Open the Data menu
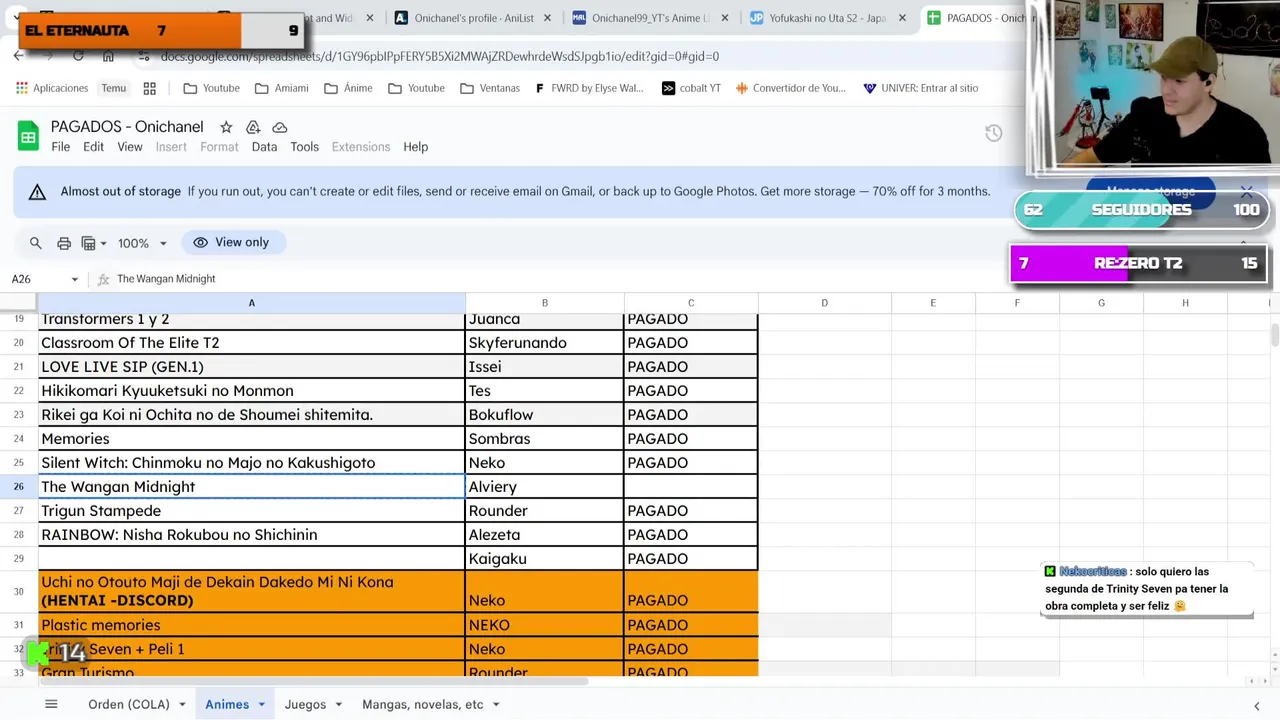The width and height of the screenshot is (1280, 720). 264,147
